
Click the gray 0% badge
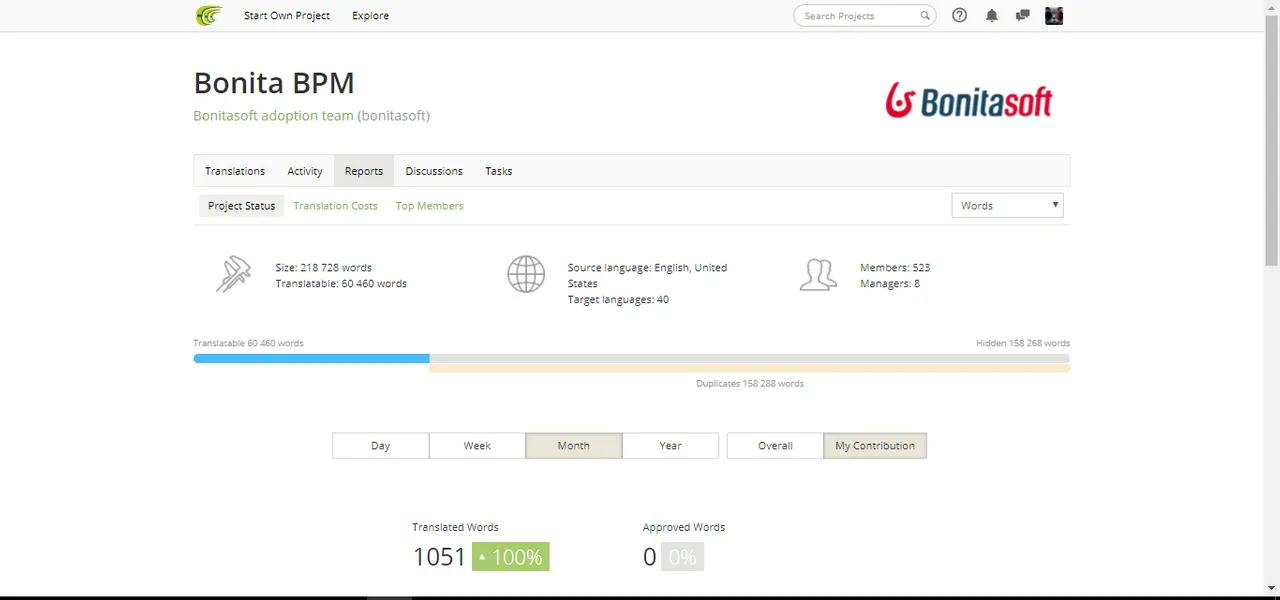point(682,557)
